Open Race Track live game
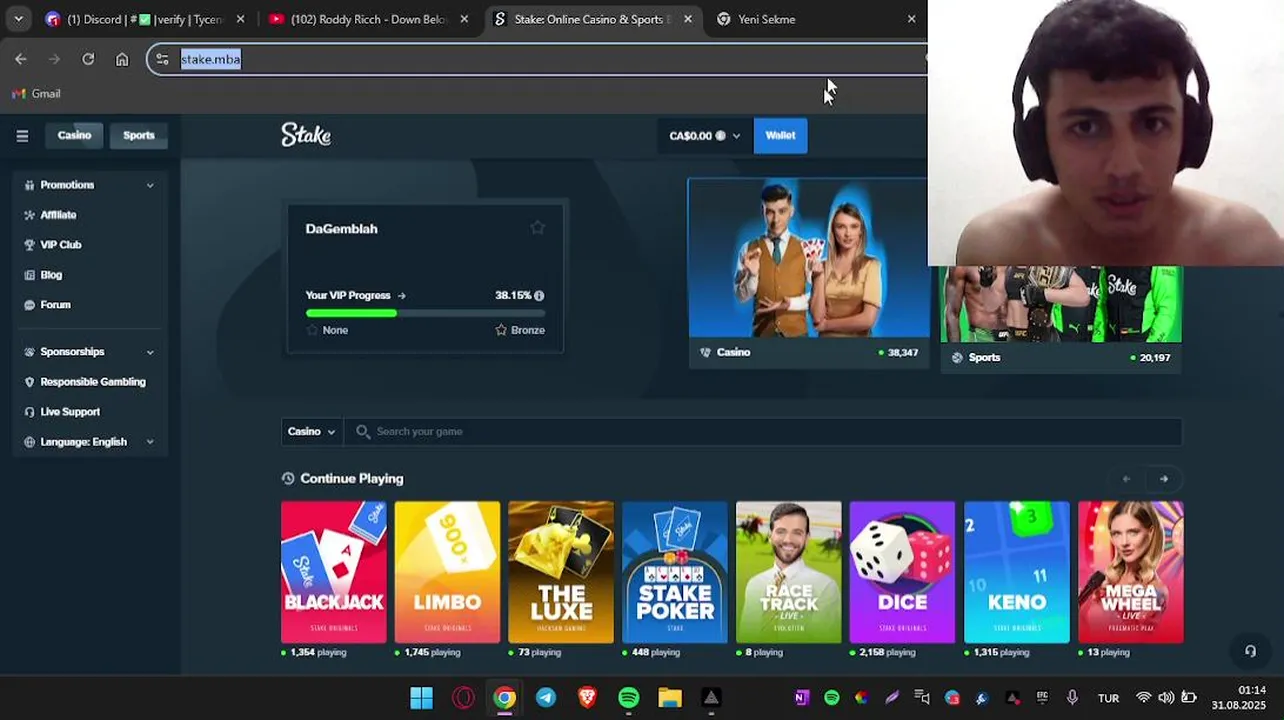This screenshot has height=720, width=1284. click(789, 572)
